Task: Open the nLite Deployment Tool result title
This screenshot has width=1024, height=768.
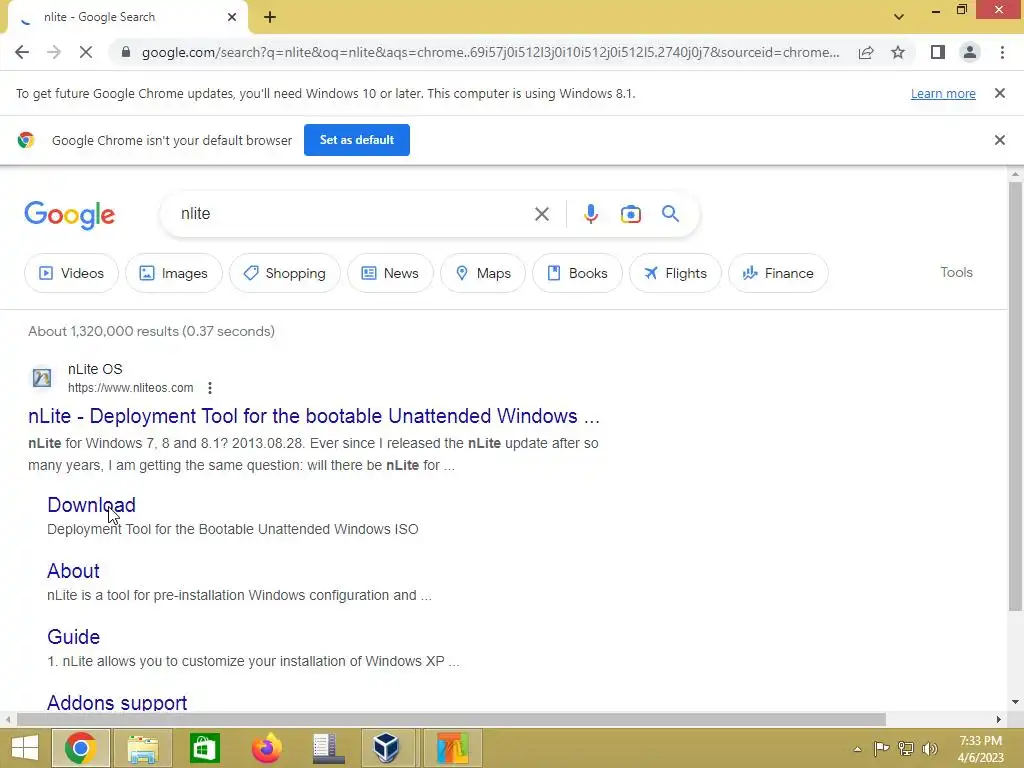Action: [x=313, y=416]
